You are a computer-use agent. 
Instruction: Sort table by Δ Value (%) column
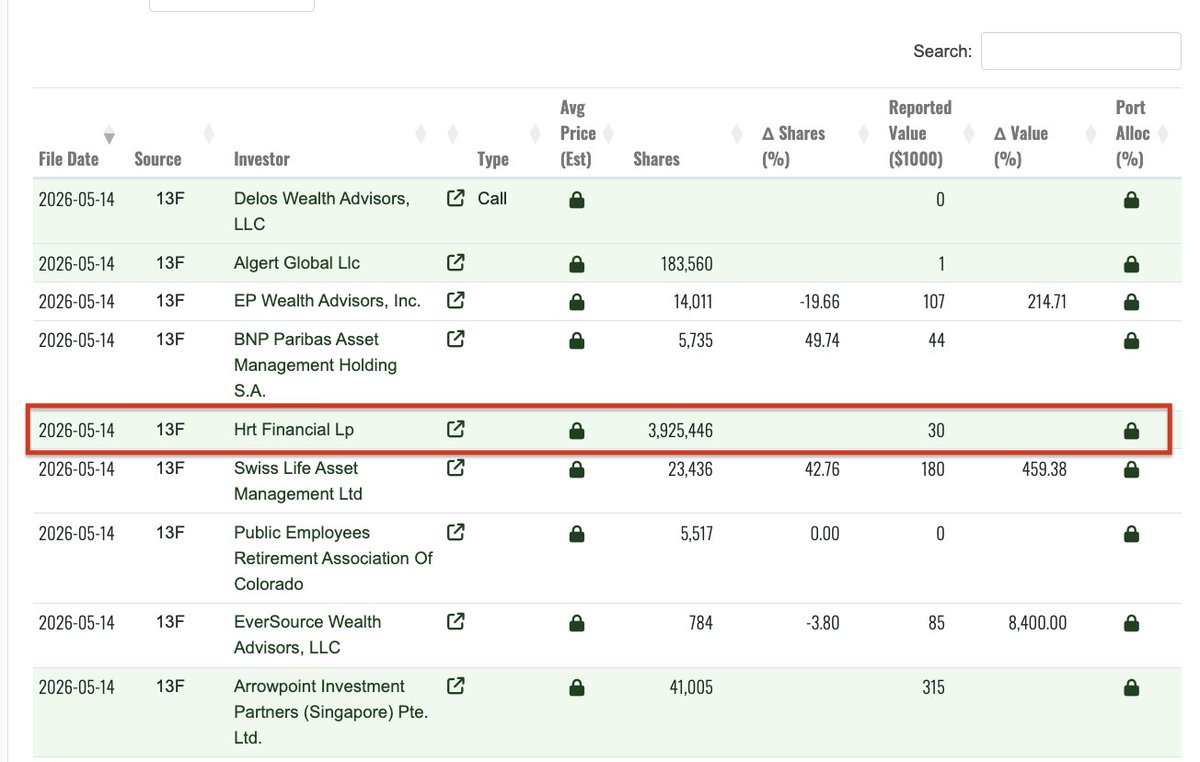1020,146
